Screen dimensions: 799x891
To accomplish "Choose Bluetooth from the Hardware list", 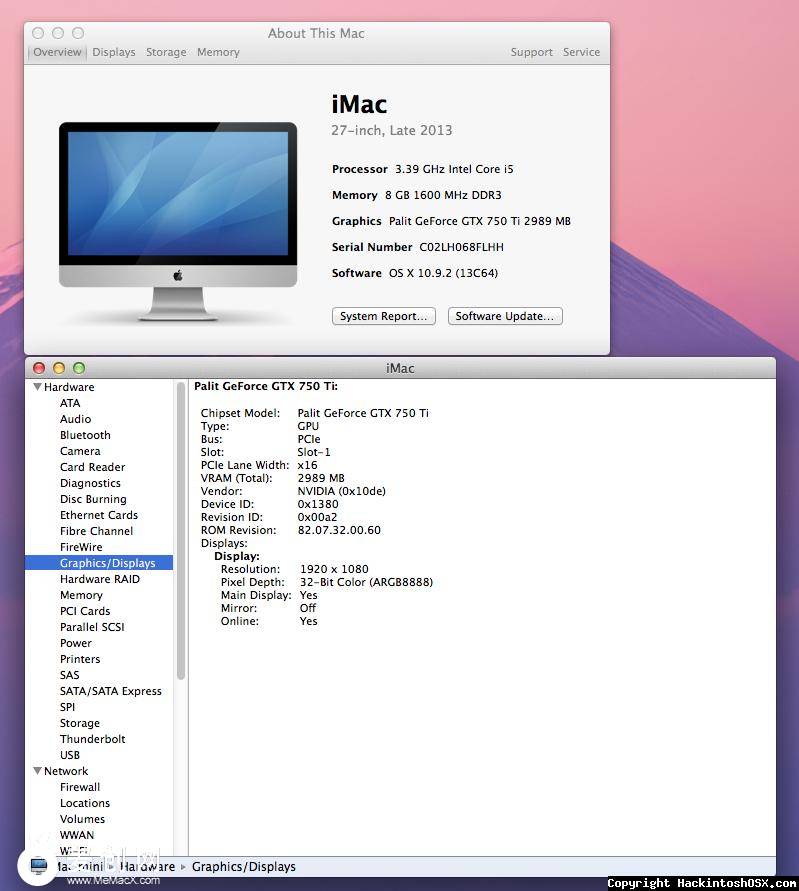I will coord(85,435).
